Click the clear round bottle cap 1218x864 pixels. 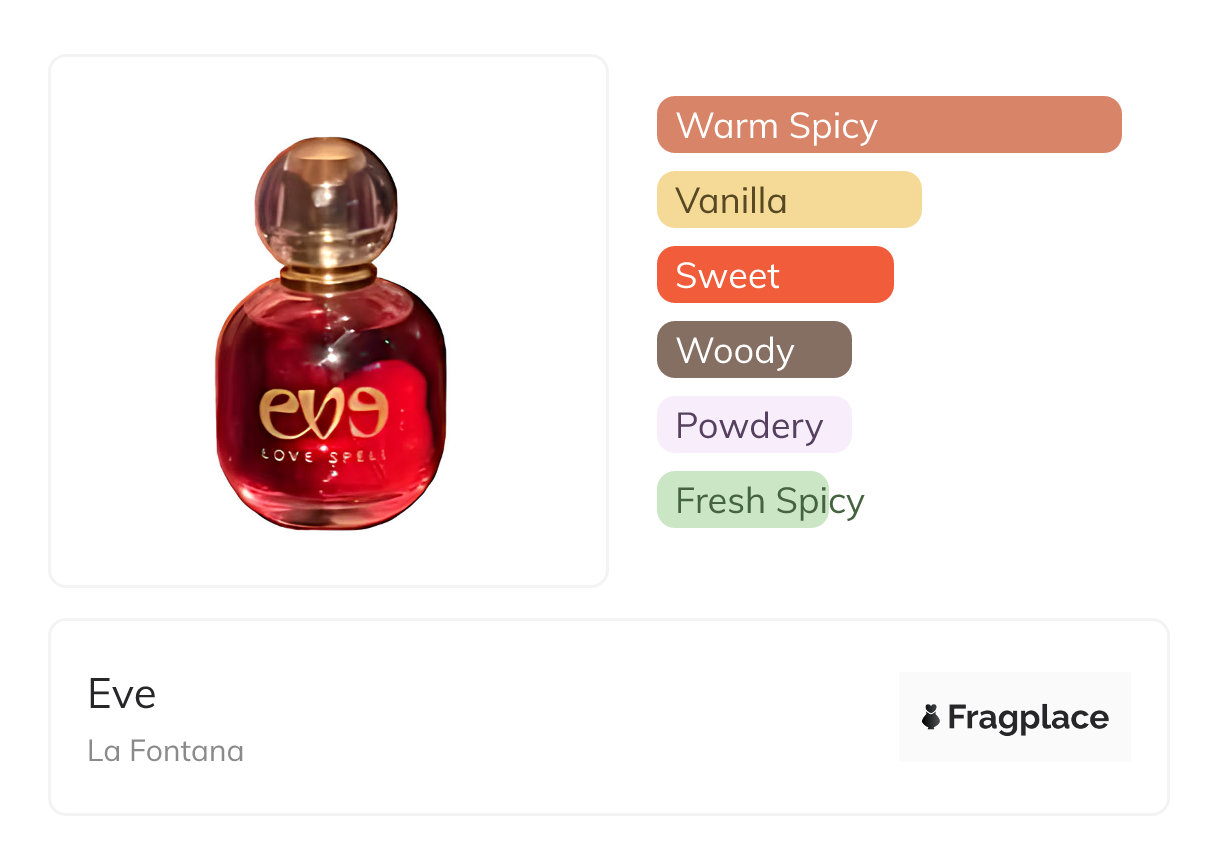tap(325, 200)
